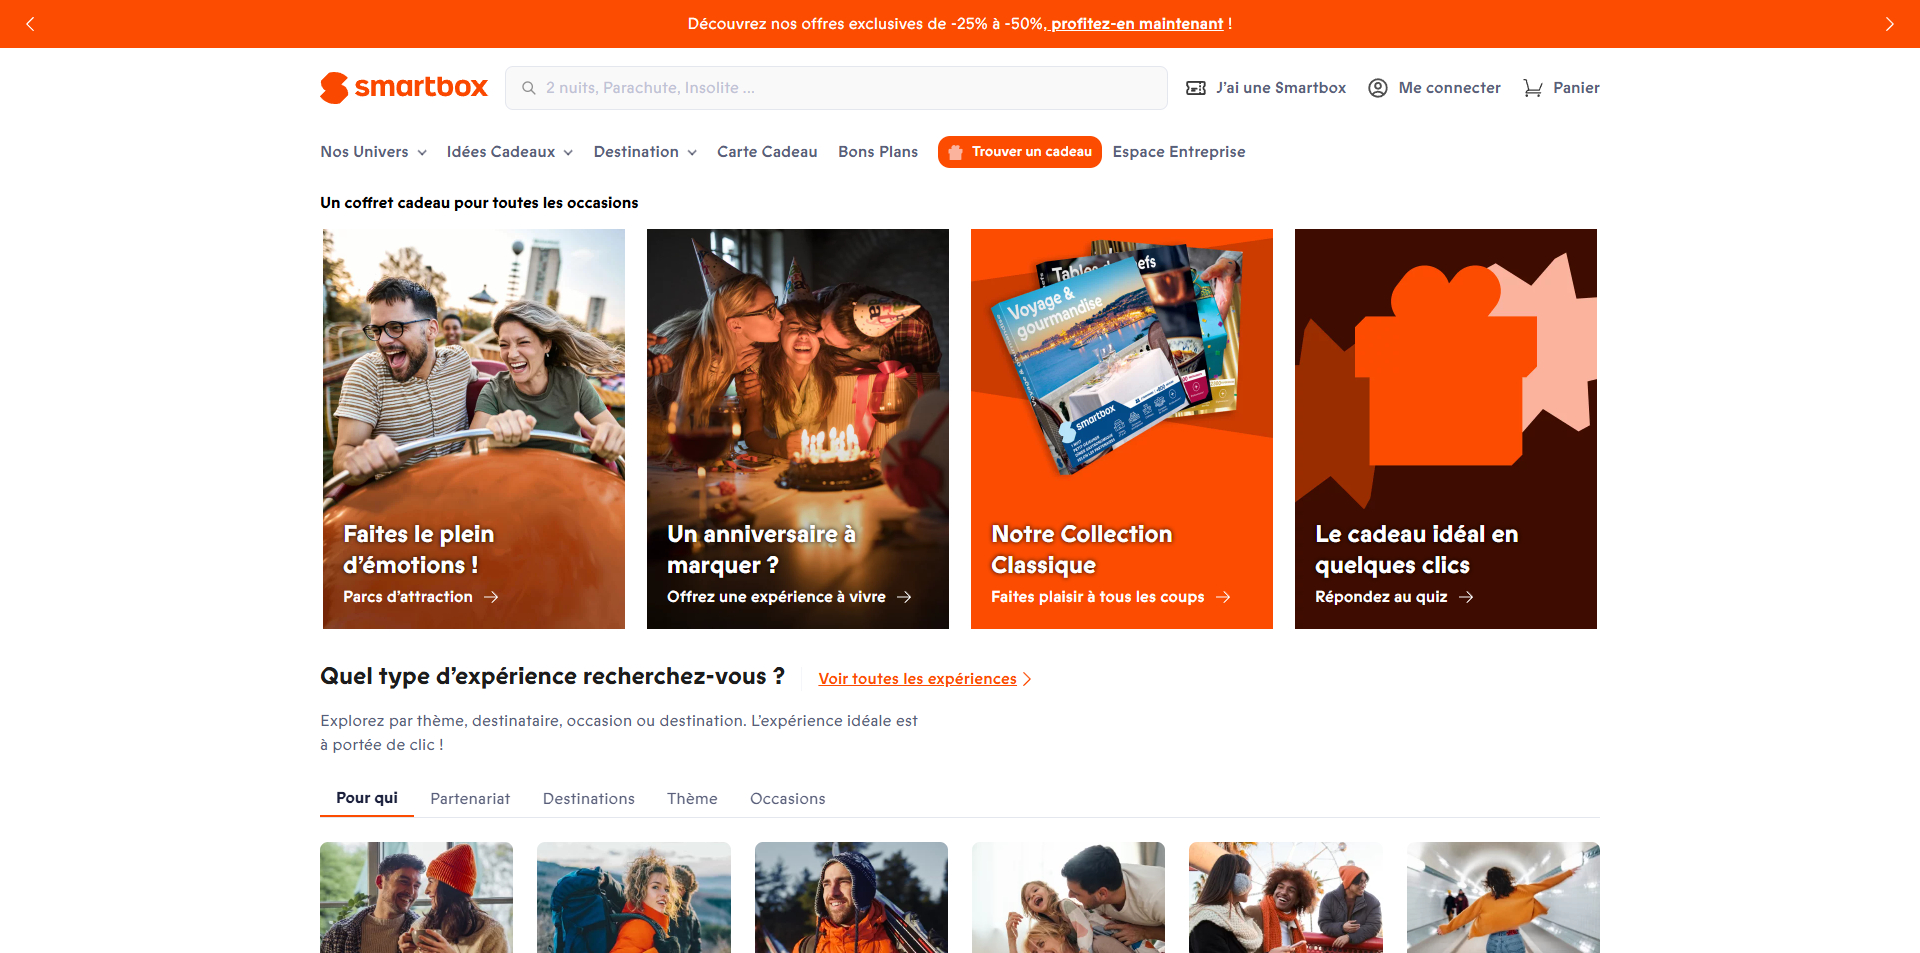This screenshot has height=953, width=1920.
Task: Open the Carte Cadeau page
Action: 767,152
